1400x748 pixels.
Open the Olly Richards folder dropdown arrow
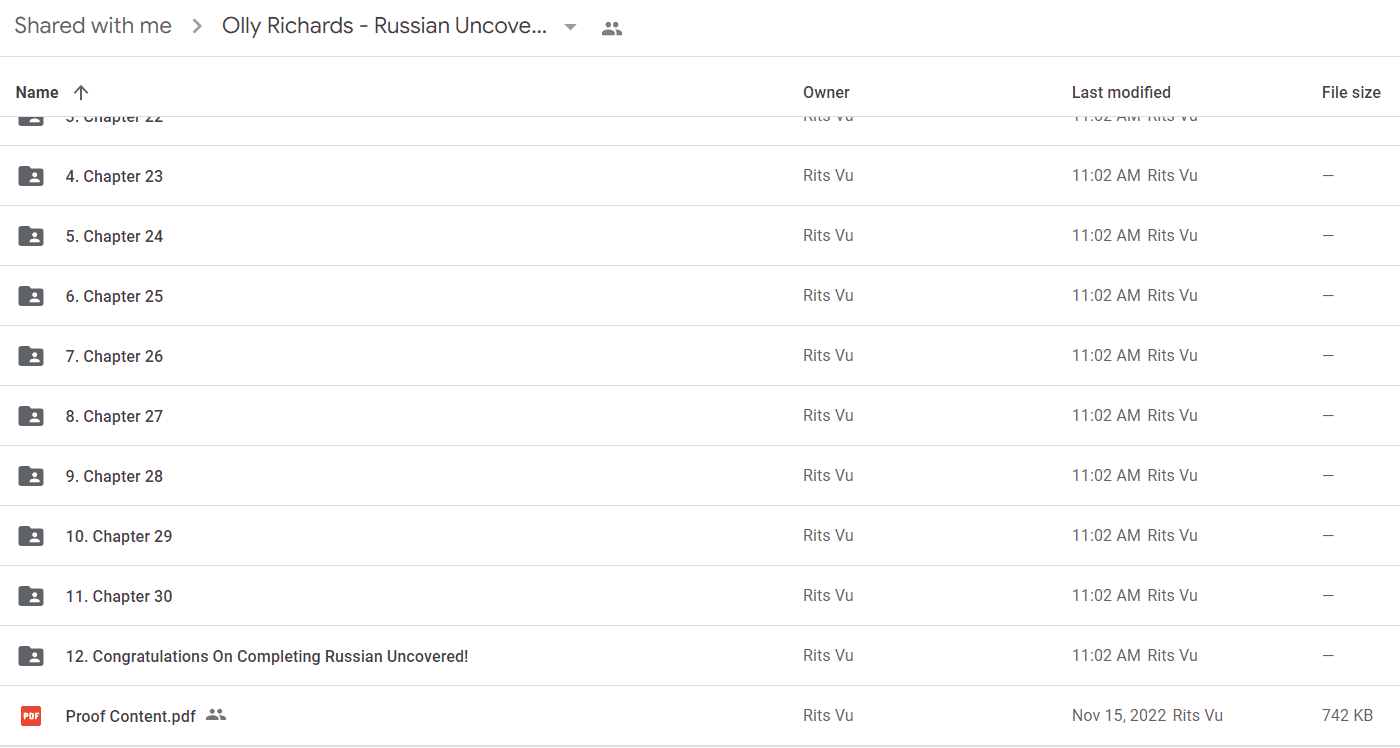(x=570, y=27)
